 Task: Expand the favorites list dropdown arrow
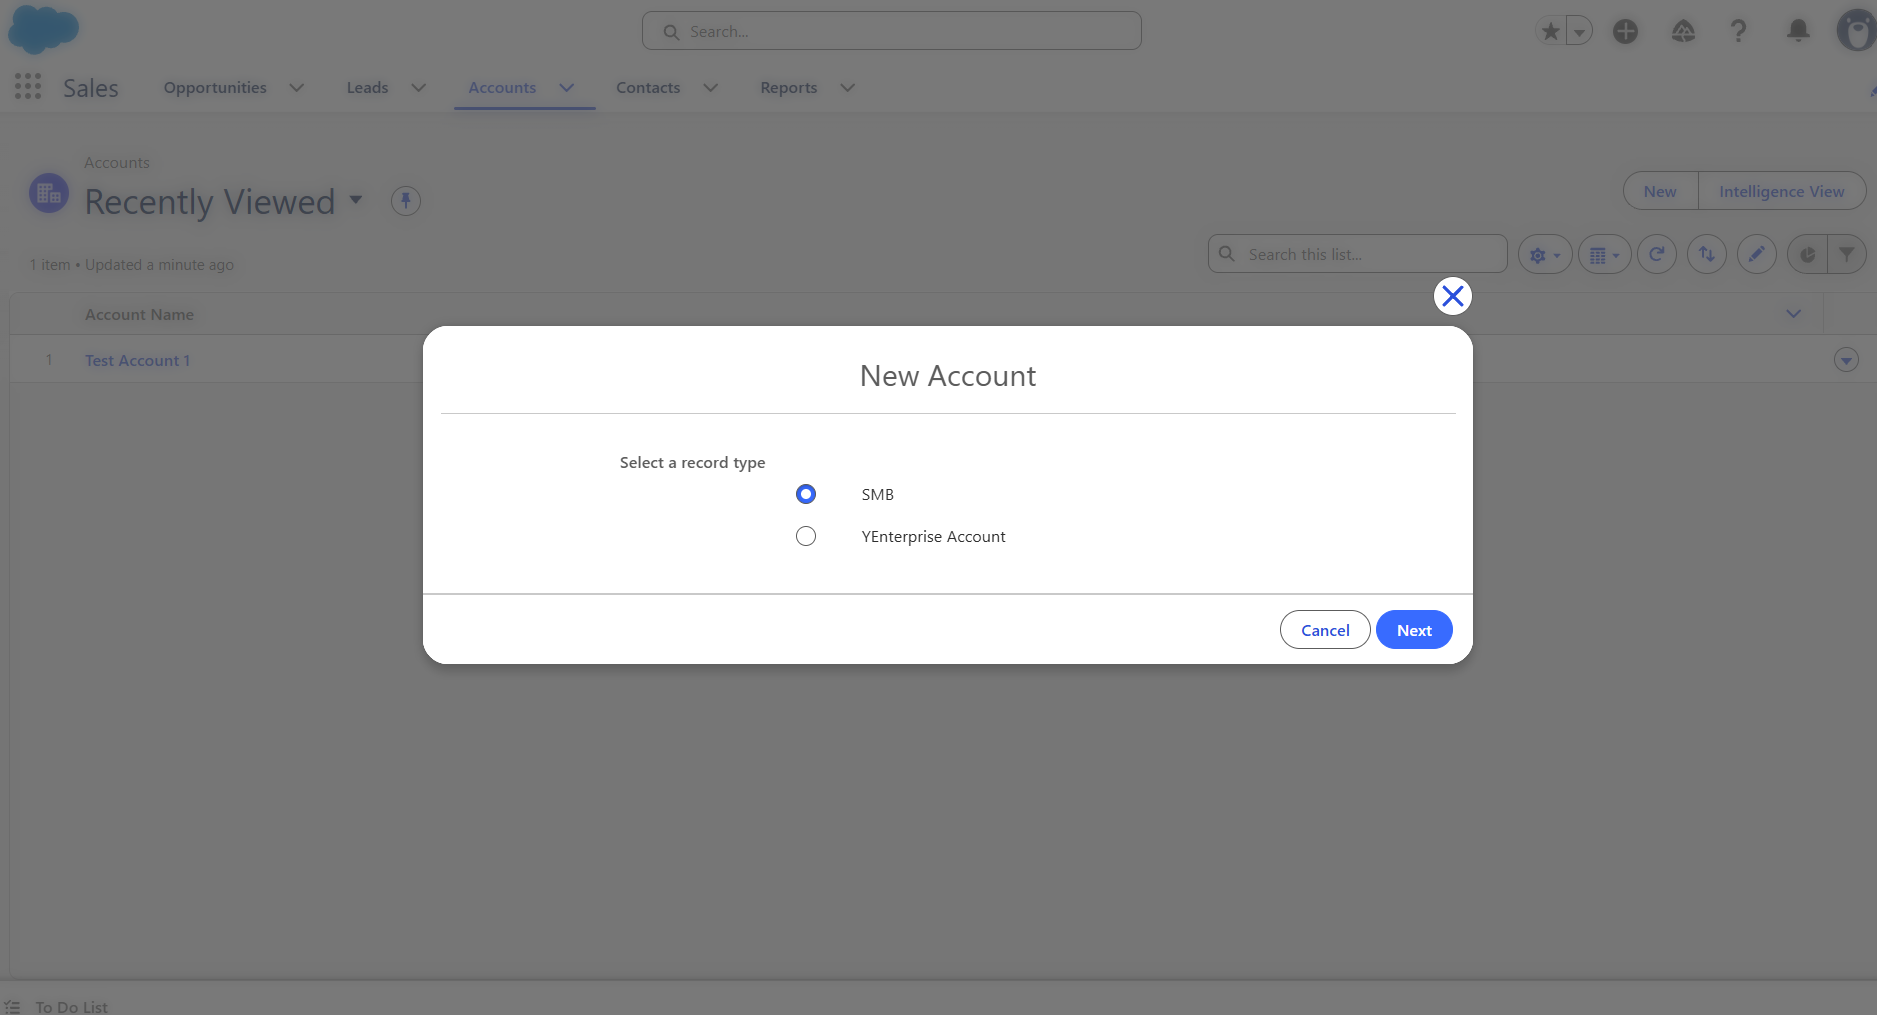[x=1579, y=31]
